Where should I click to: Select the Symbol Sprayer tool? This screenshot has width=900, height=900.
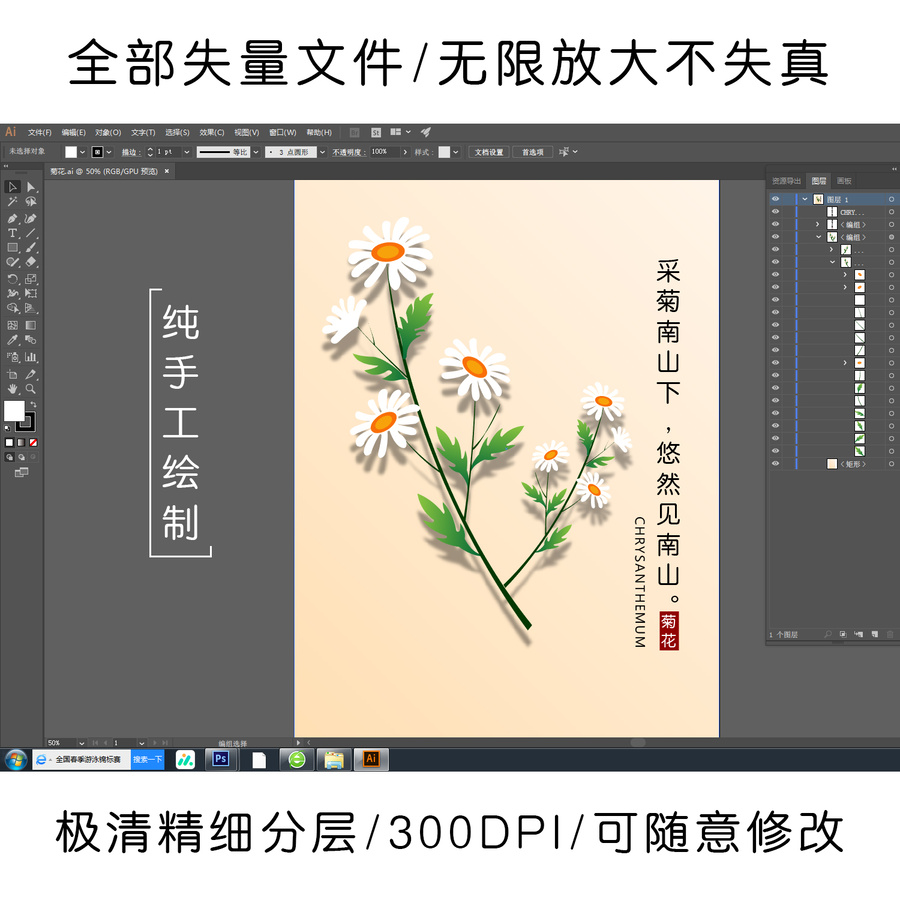click(13, 357)
